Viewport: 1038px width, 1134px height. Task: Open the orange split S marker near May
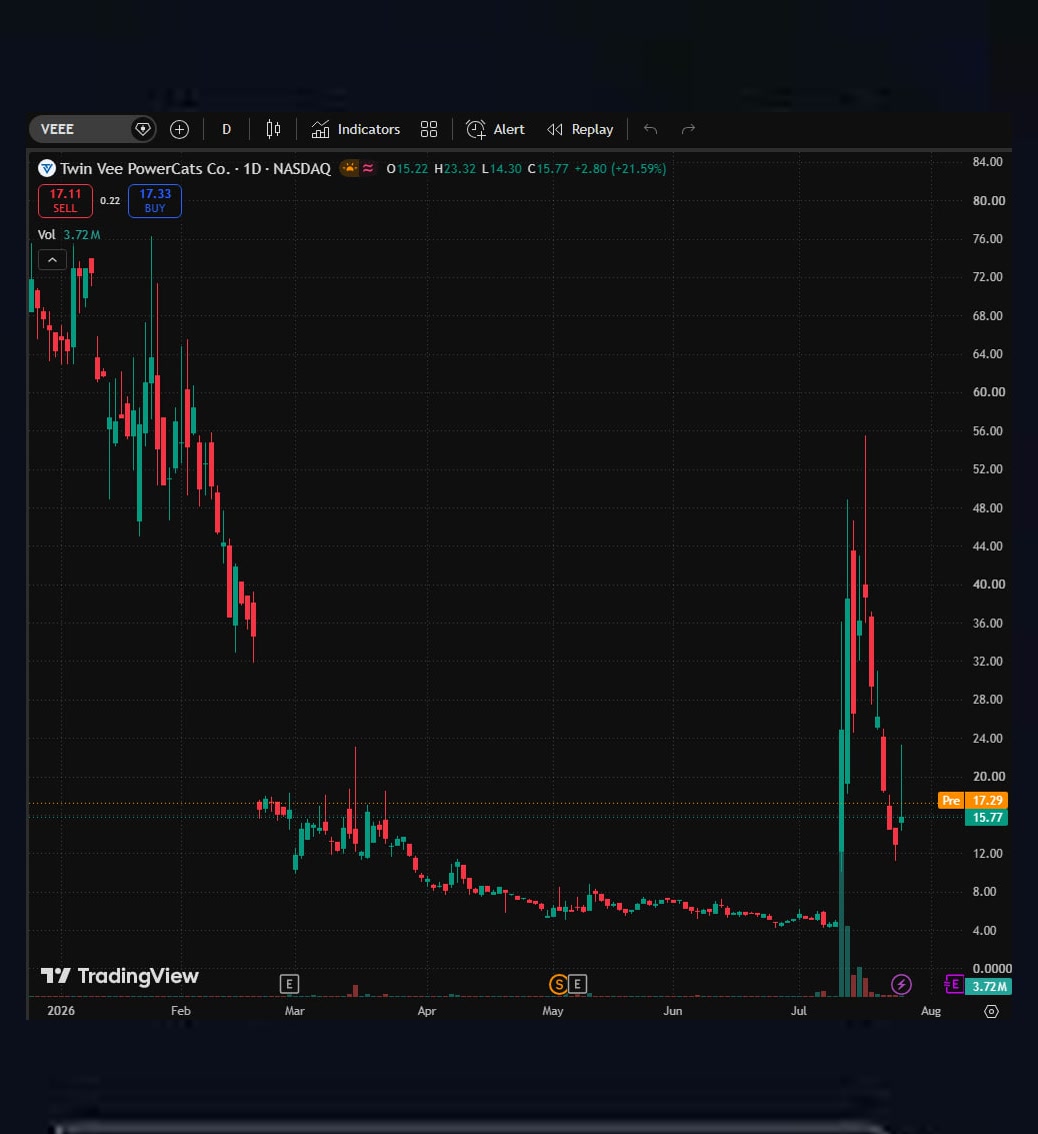tap(558, 984)
